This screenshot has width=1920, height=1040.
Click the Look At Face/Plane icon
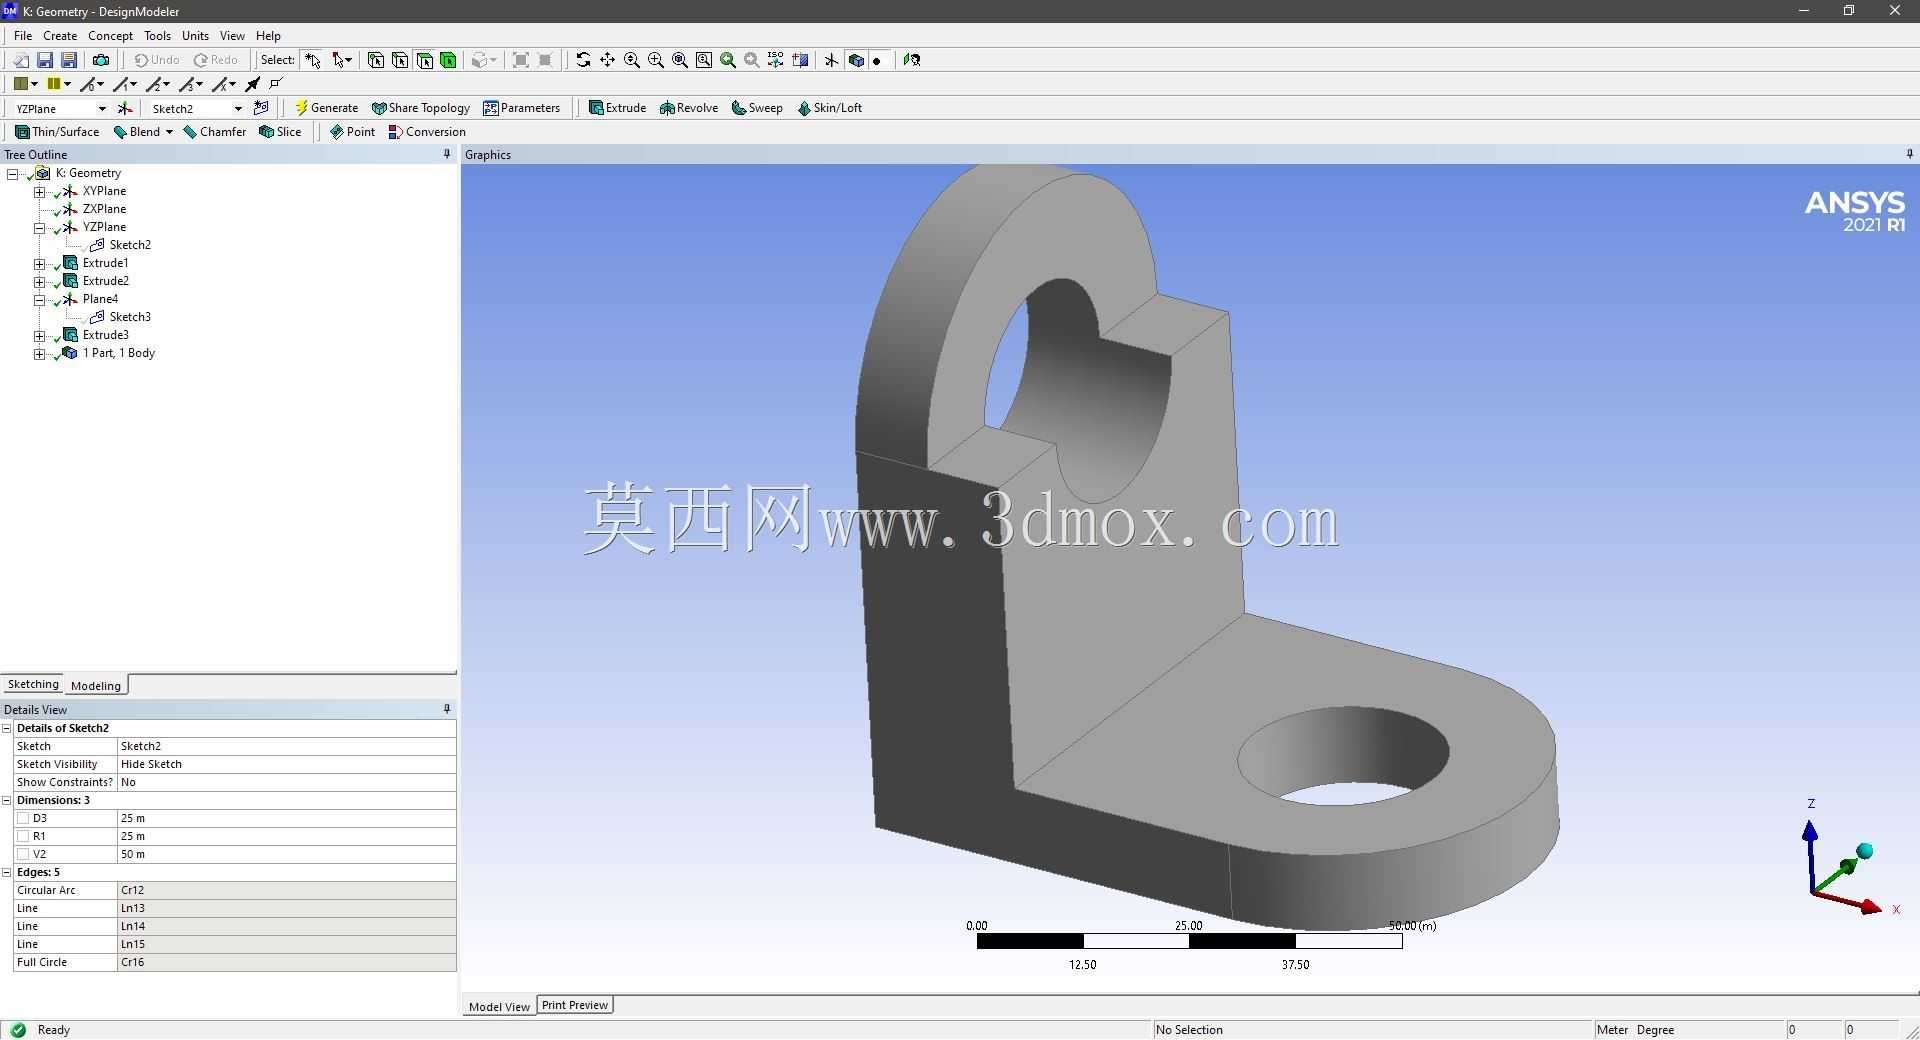coord(911,60)
